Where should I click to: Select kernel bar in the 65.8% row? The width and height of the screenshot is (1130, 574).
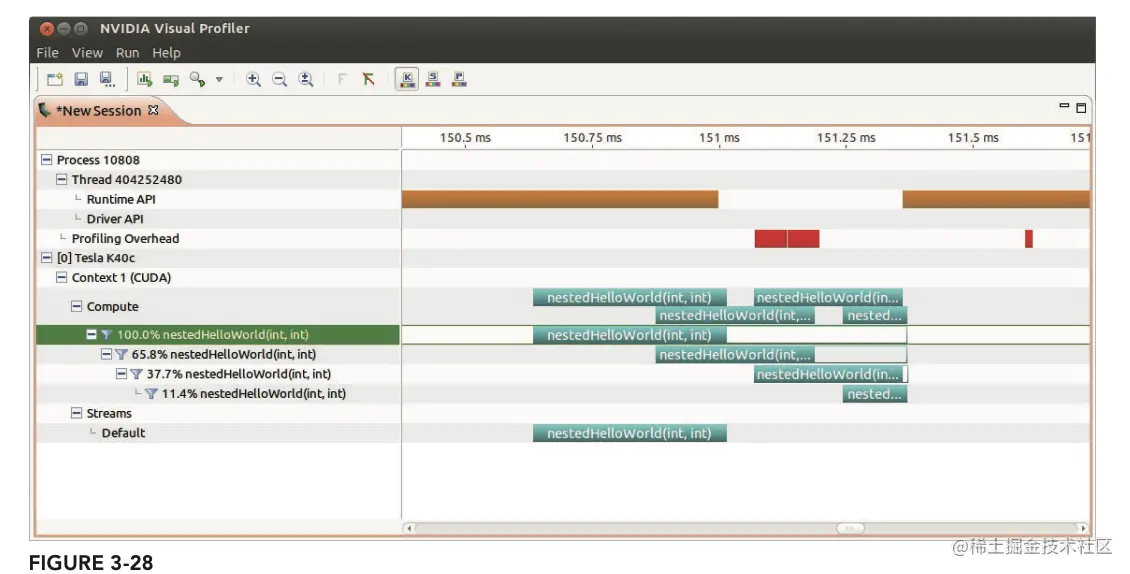(x=735, y=354)
